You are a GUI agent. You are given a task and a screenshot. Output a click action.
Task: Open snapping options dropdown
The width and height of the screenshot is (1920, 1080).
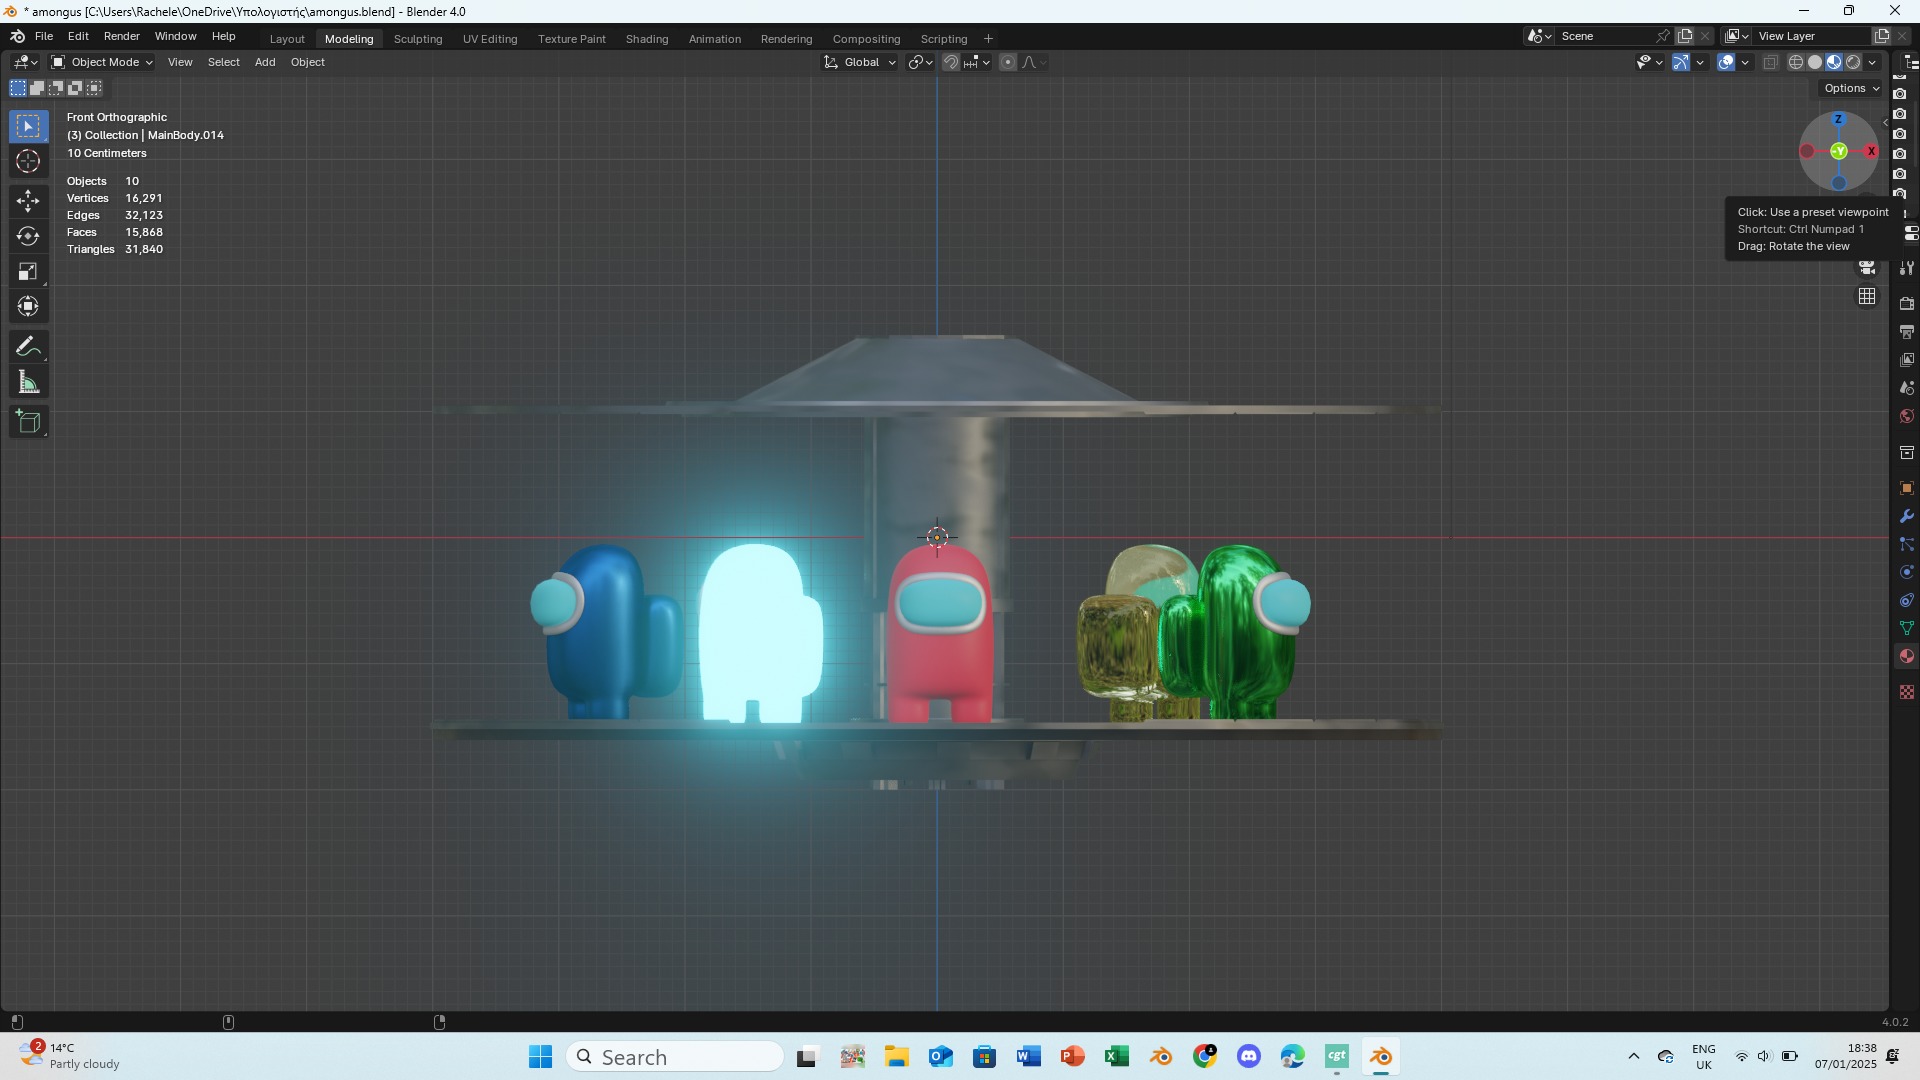pos(977,62)
